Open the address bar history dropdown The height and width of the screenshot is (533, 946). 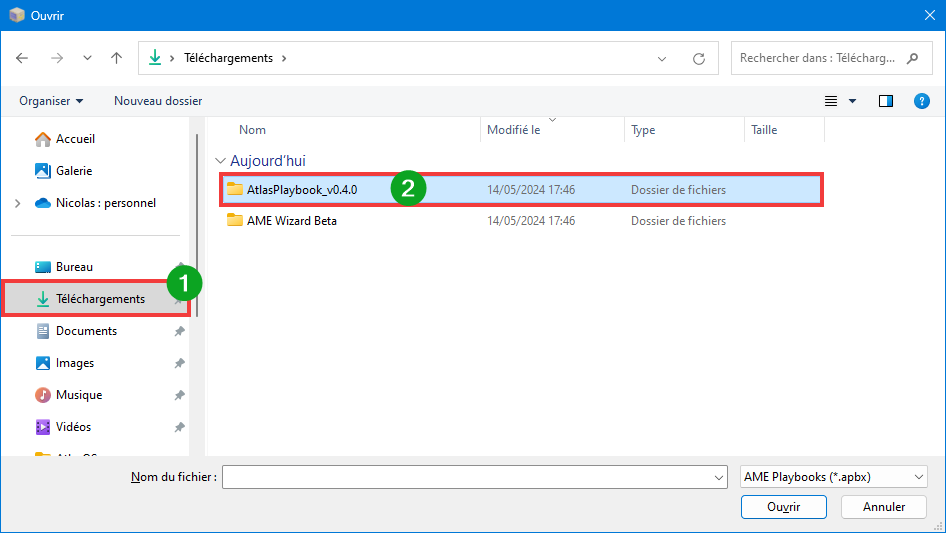click(662, 59)
